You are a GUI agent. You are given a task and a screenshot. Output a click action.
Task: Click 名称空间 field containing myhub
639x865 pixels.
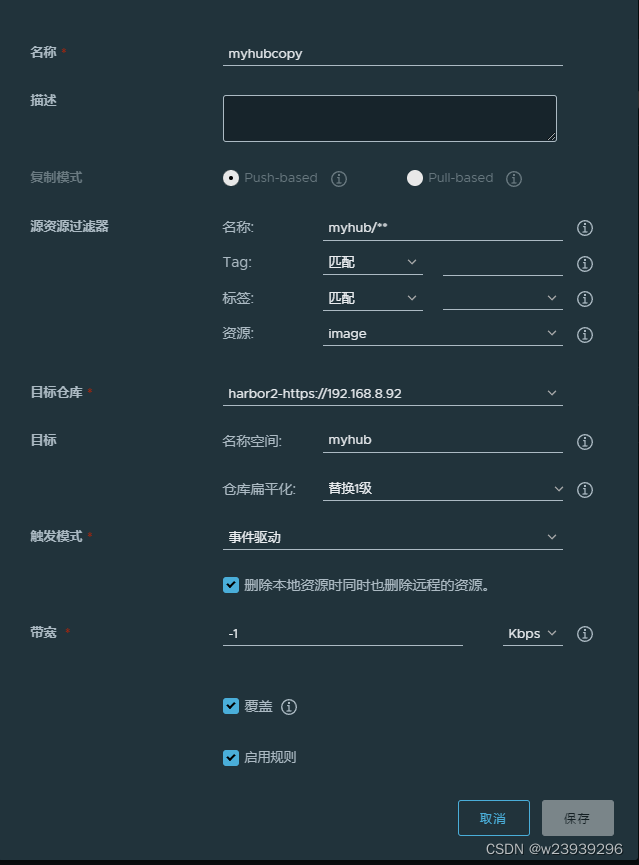pos(443,440)
